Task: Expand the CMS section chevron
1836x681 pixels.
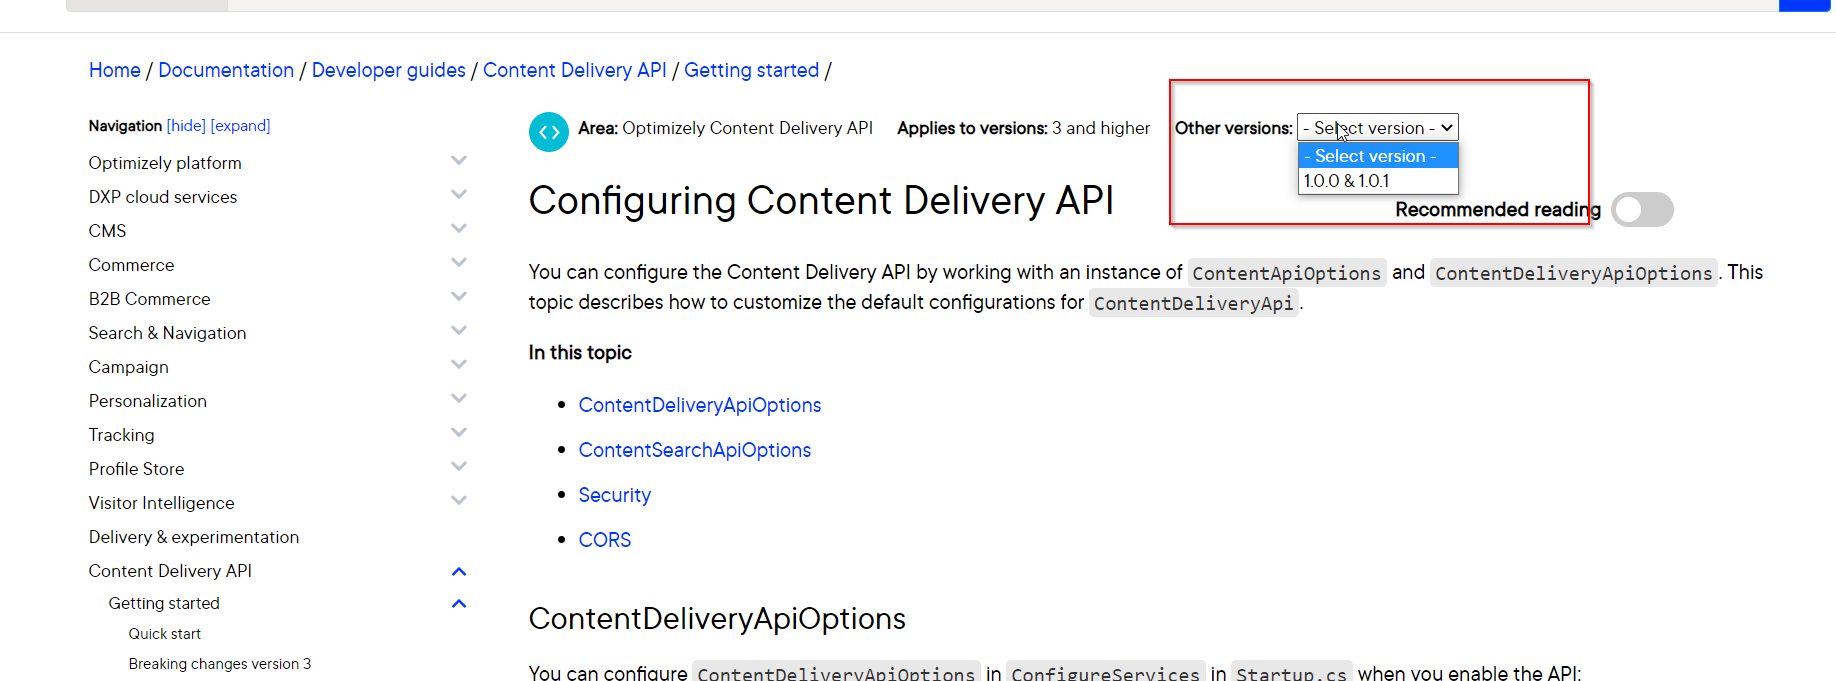Action: [459, 229]
